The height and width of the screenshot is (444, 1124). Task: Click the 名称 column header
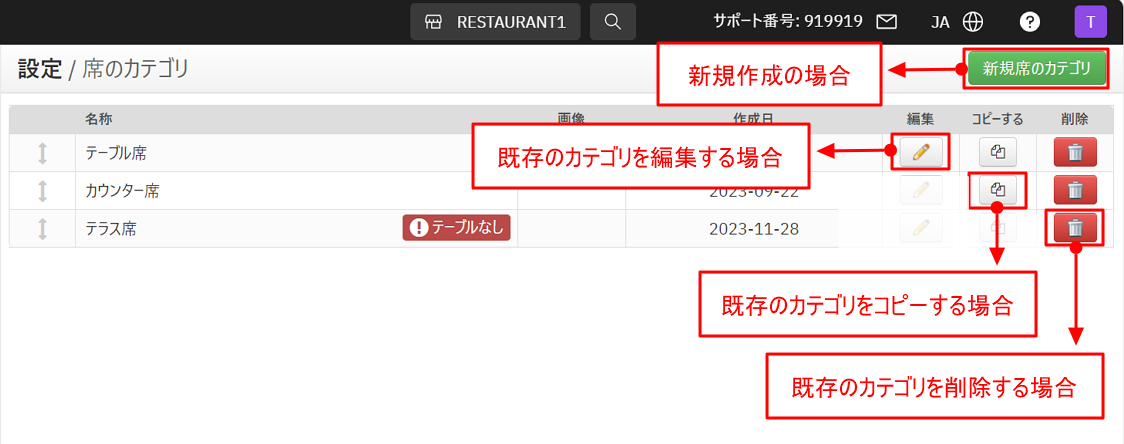point(98,119)
